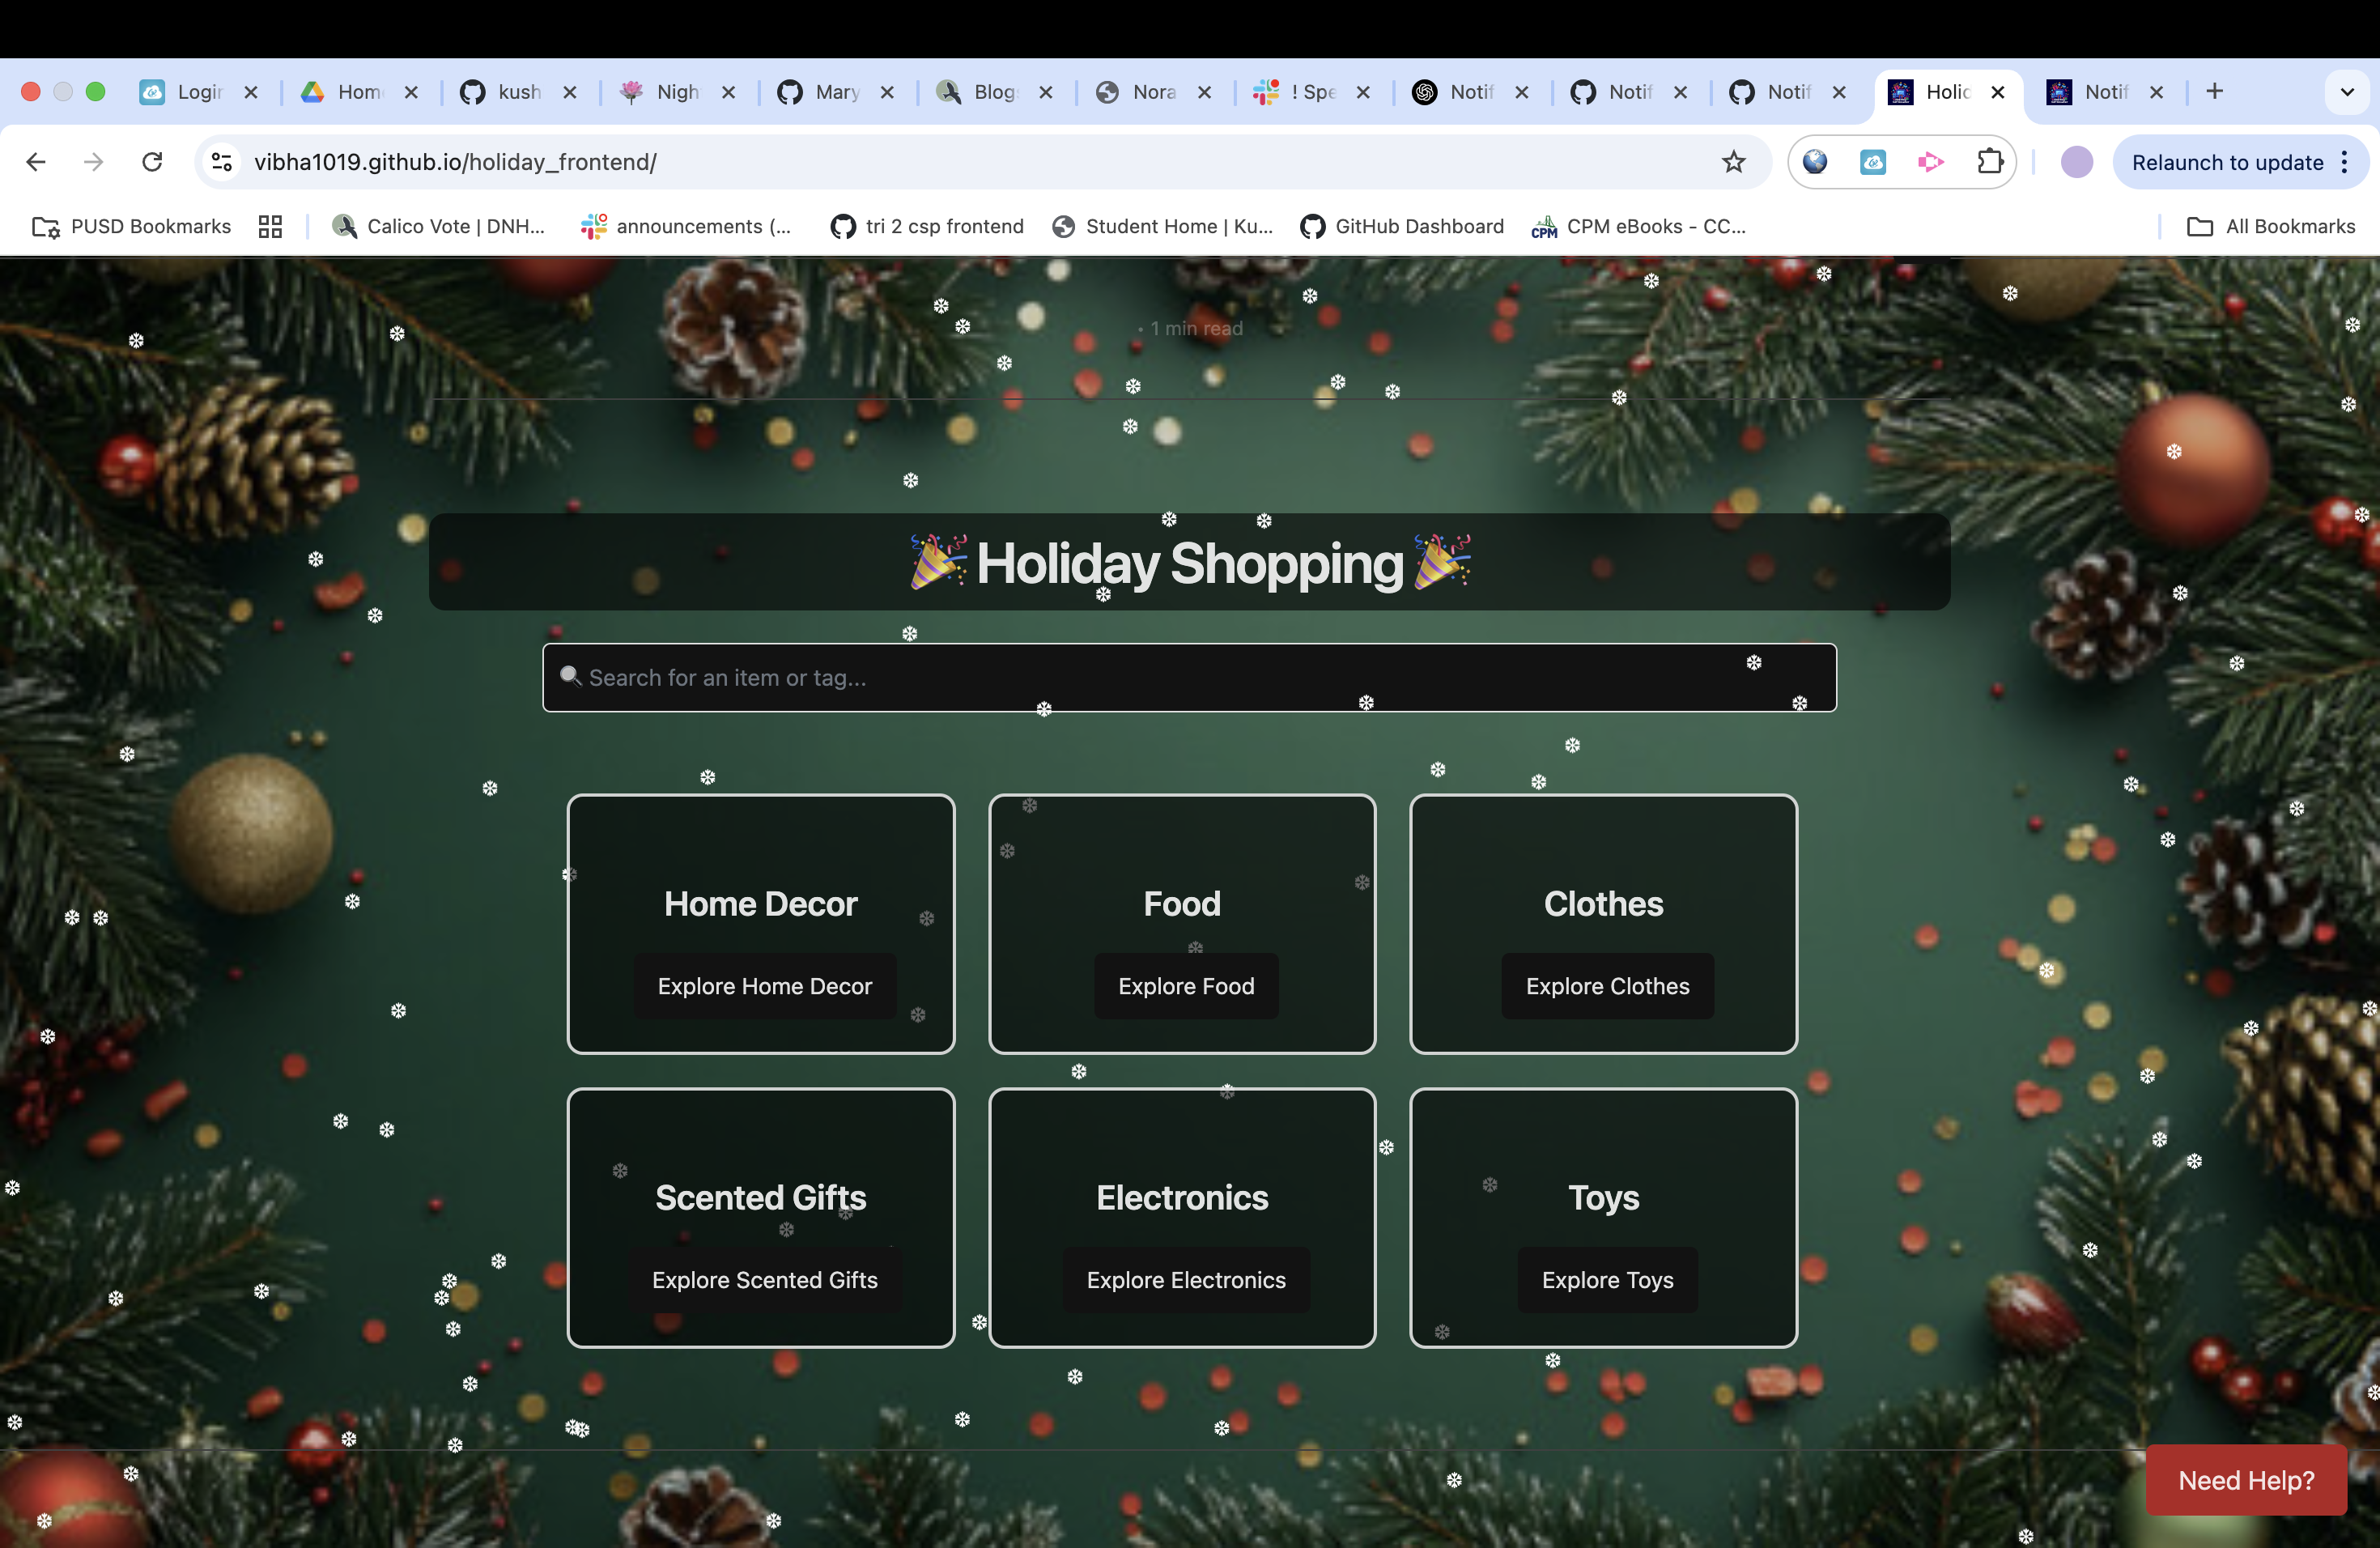Open the pink arrow extension icon
The width and height of the screenshot is (2380, 1548).
1931,162
